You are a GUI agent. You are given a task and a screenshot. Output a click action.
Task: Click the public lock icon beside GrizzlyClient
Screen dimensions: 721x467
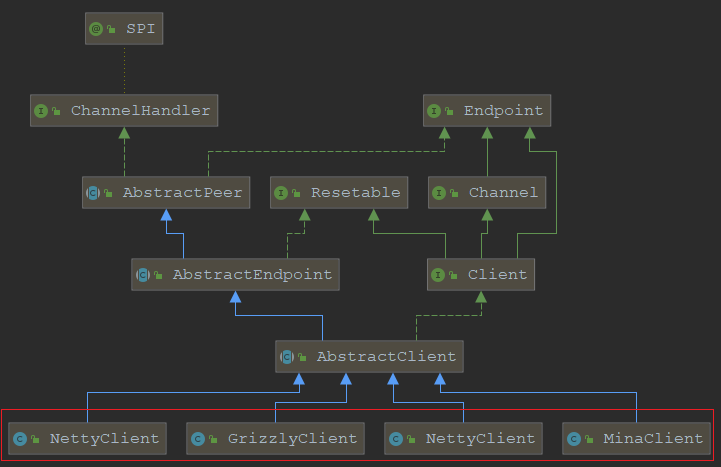point(213,439)
